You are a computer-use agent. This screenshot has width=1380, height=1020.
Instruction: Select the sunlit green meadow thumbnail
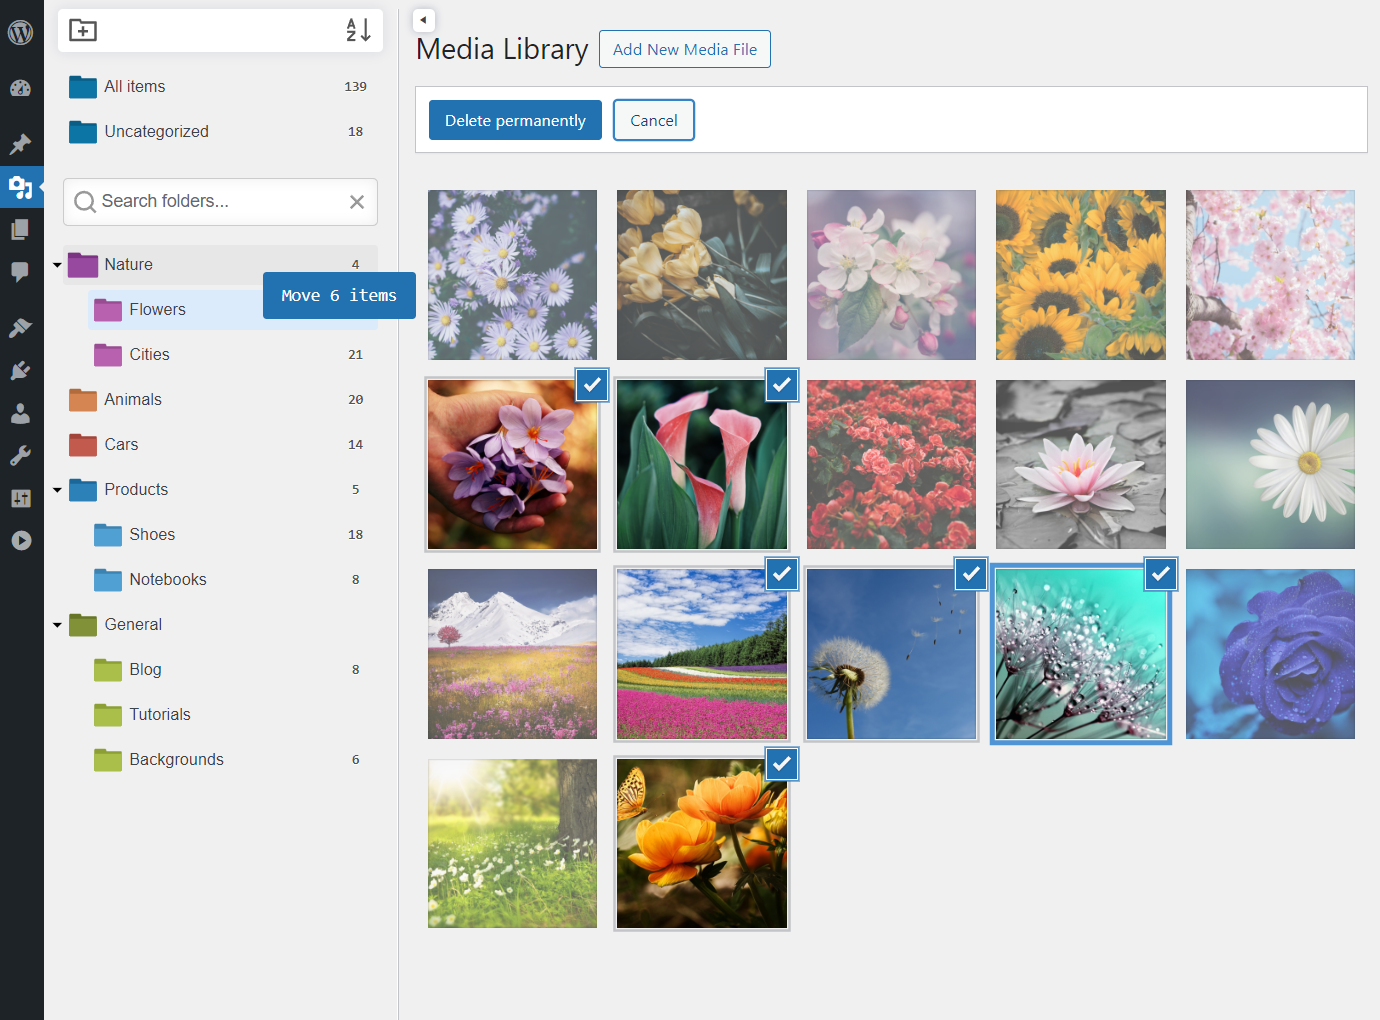[512, 844]
